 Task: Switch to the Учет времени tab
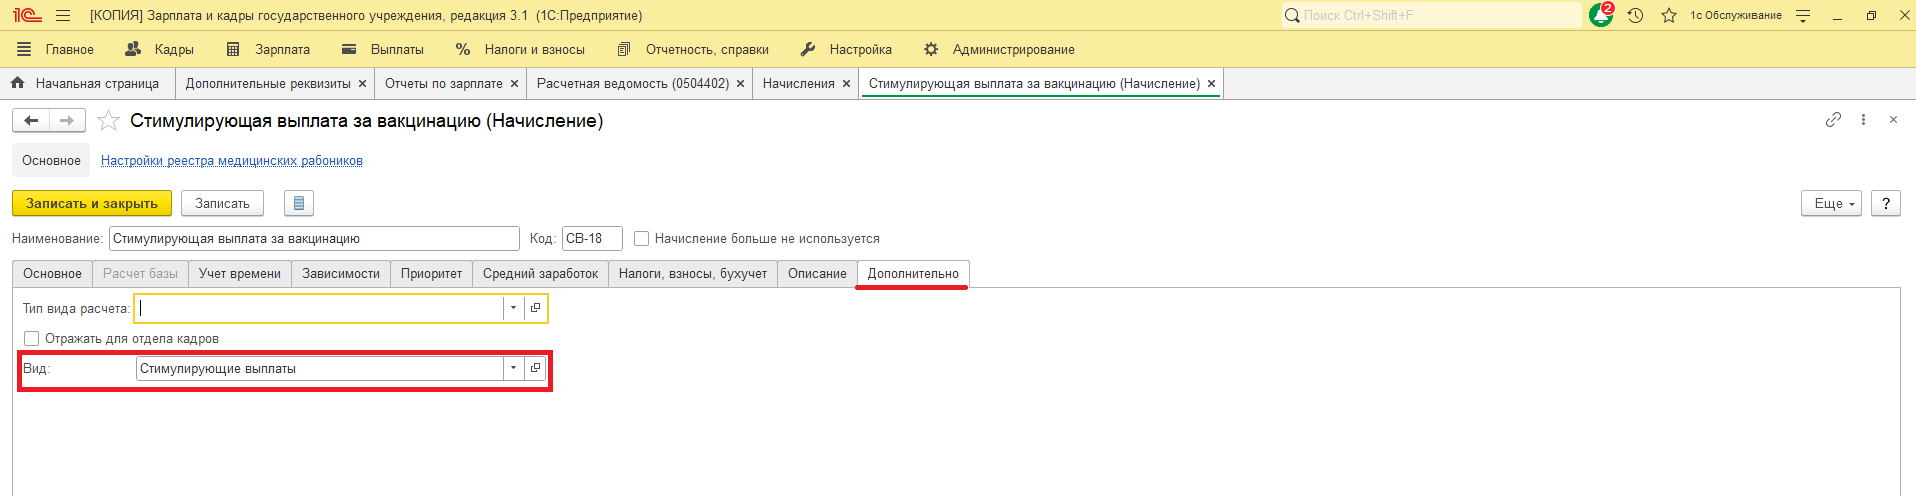tap(240, 273)
